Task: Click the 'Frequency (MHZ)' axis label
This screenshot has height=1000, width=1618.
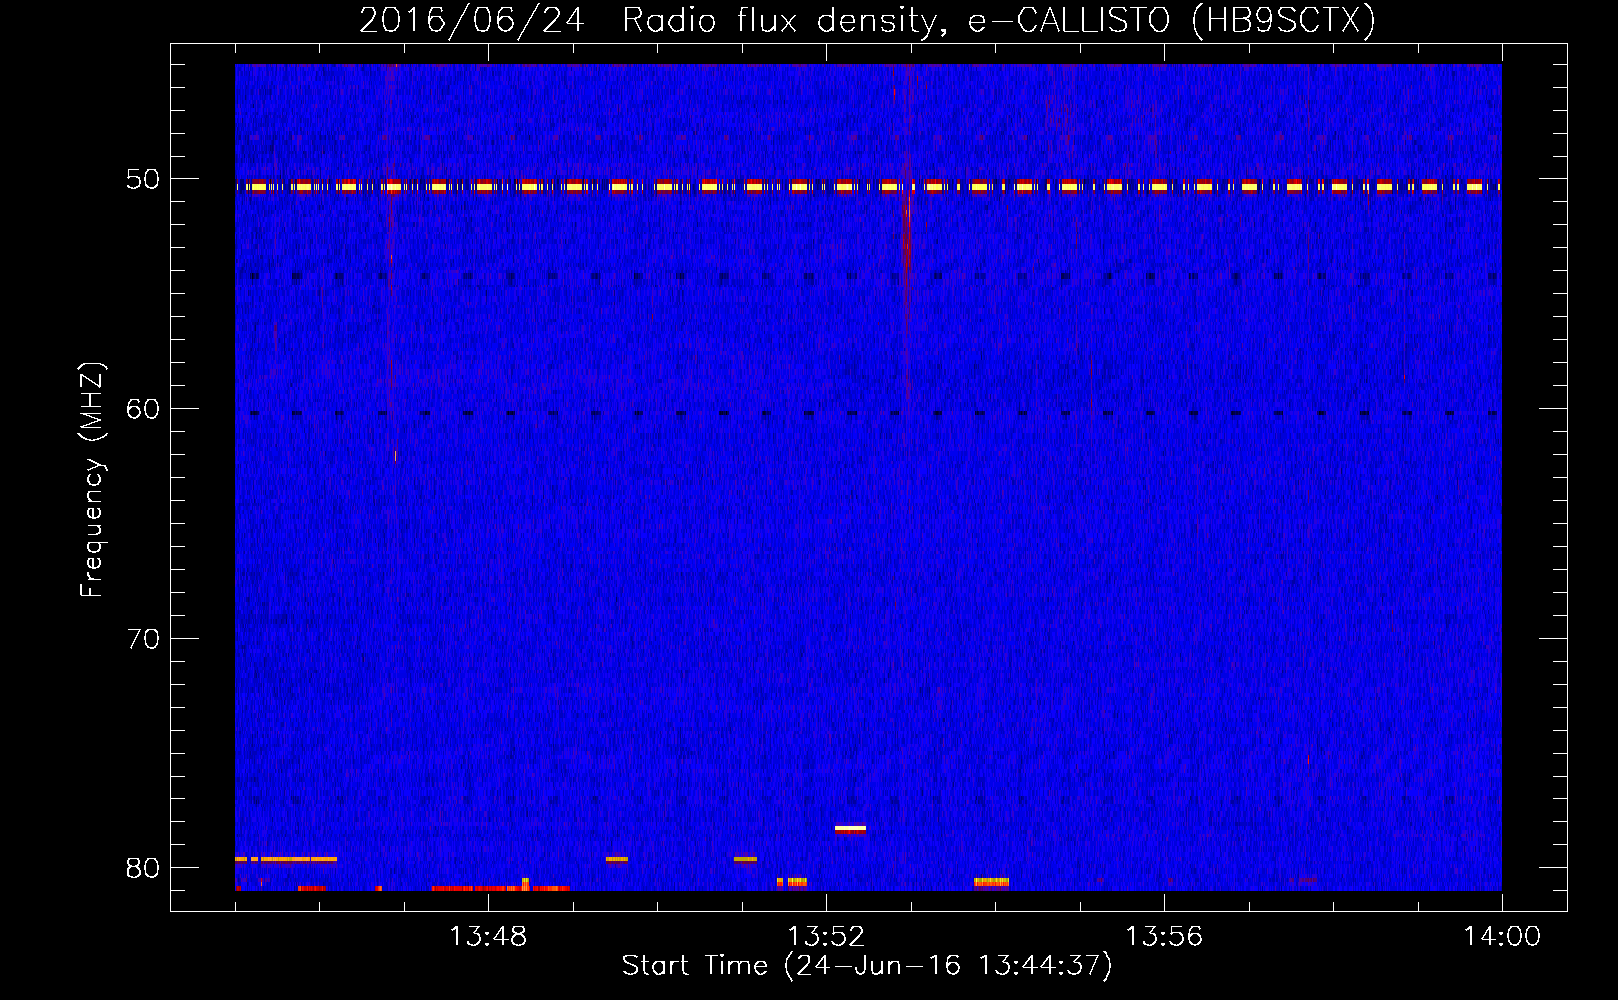Action: coord(92,480)
